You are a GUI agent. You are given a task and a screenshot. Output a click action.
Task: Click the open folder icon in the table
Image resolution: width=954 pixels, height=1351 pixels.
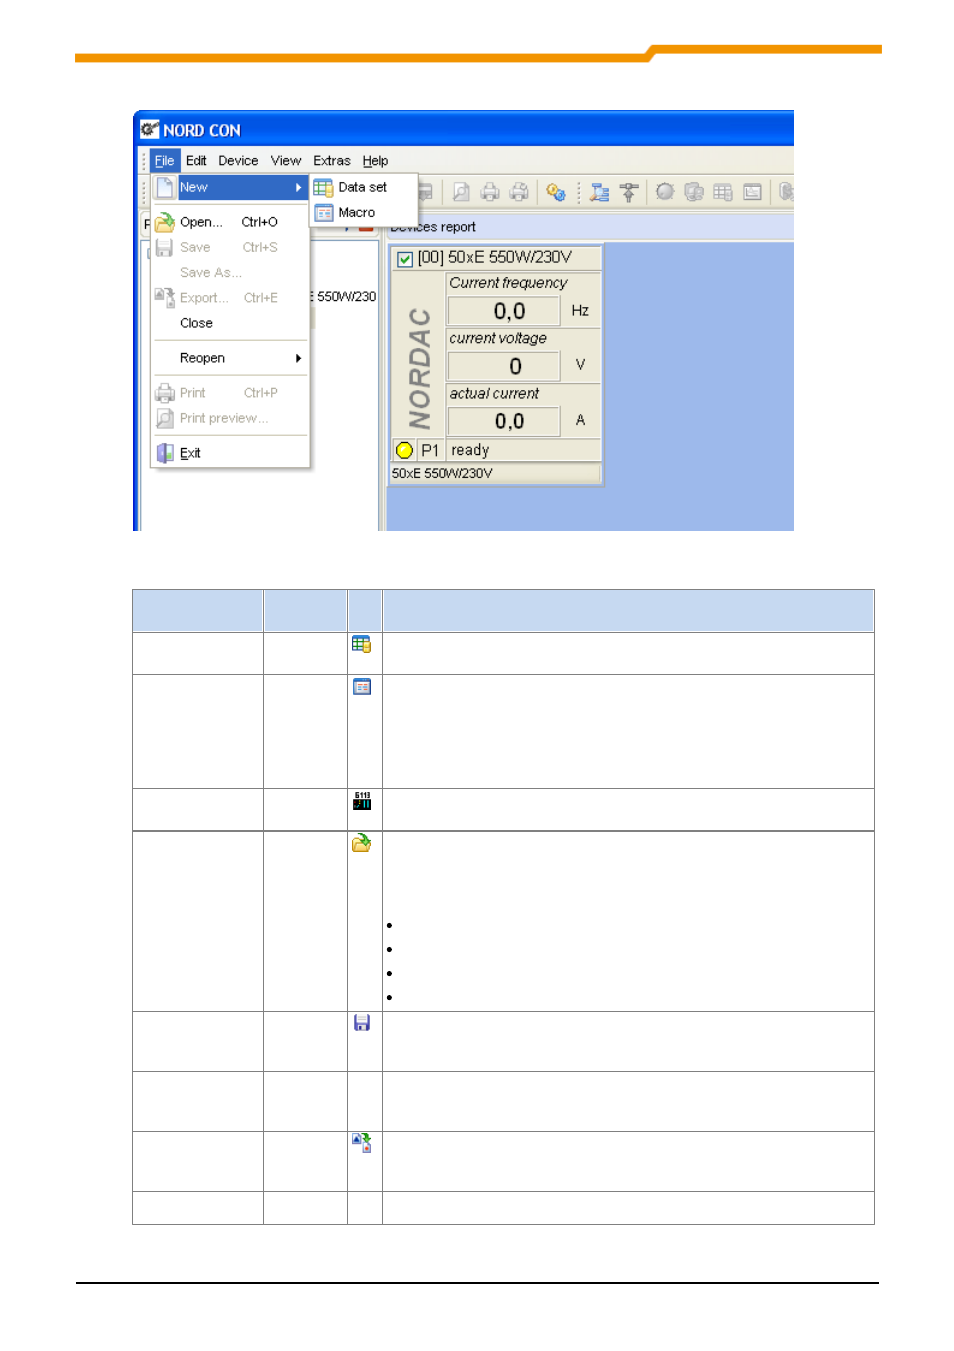(x=362, y=843)
